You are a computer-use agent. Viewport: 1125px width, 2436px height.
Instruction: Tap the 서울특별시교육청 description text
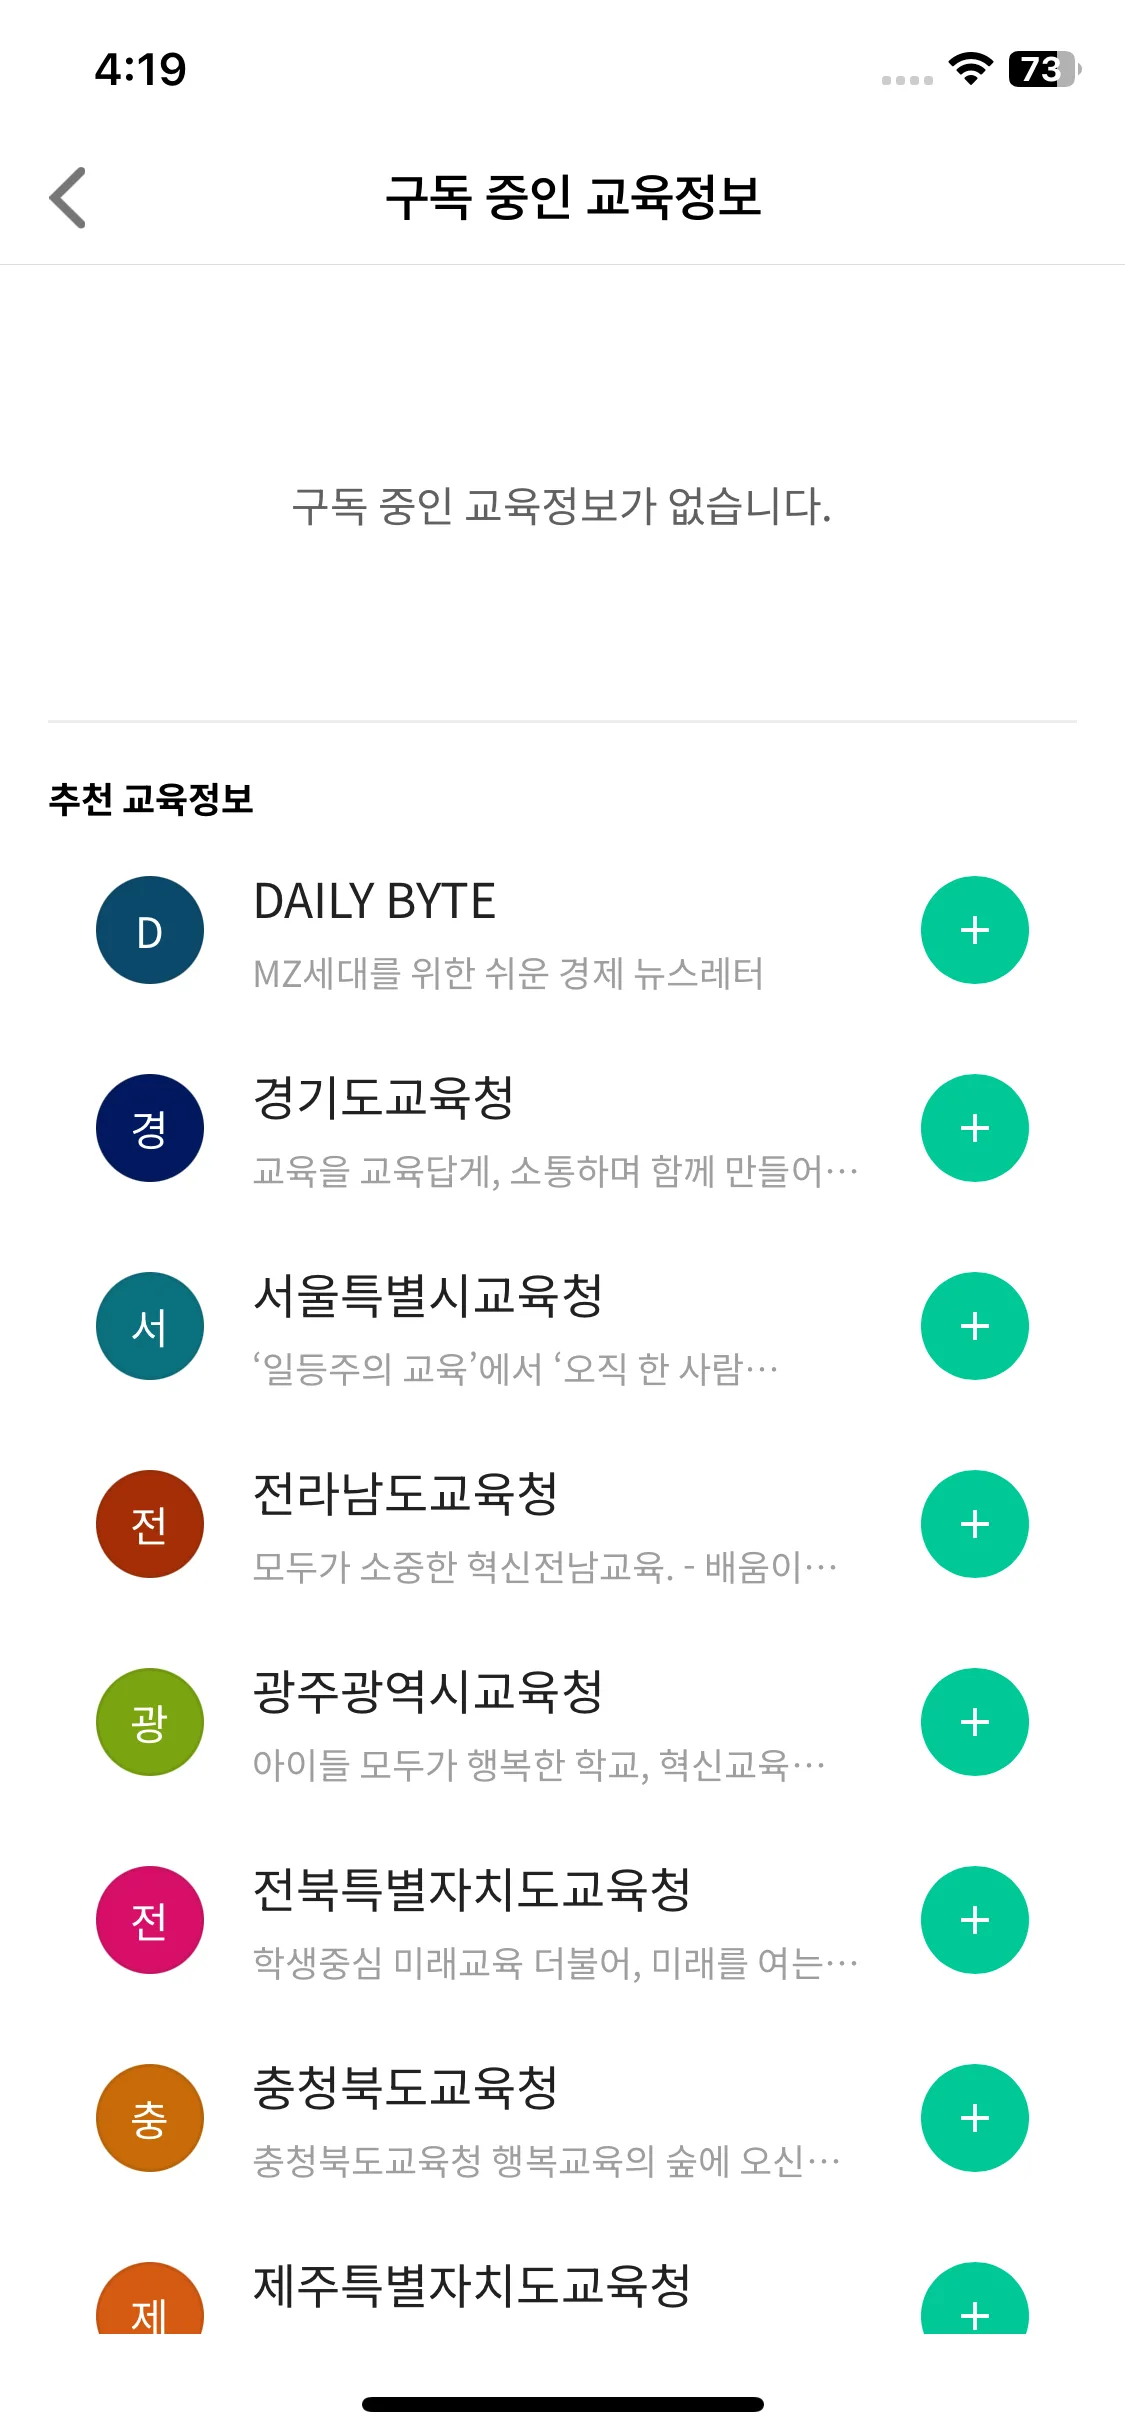click(515, 1368)
